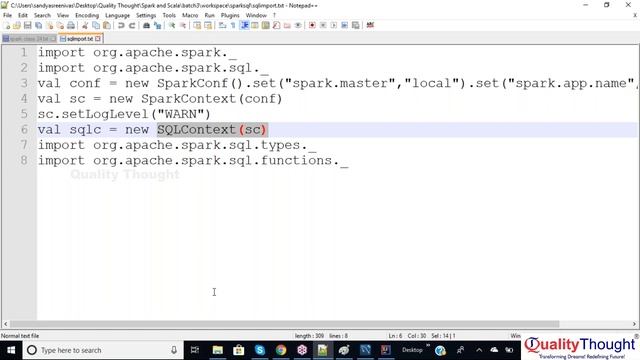Click Run Macro Multiple Times icon
The image size is (640, 360).
pyautogui.click(x=344, y=25)
